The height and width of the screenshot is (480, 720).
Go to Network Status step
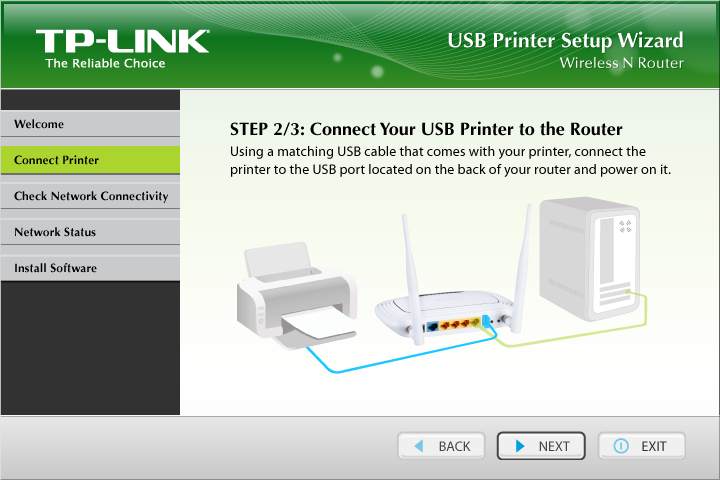click(90, 232)
